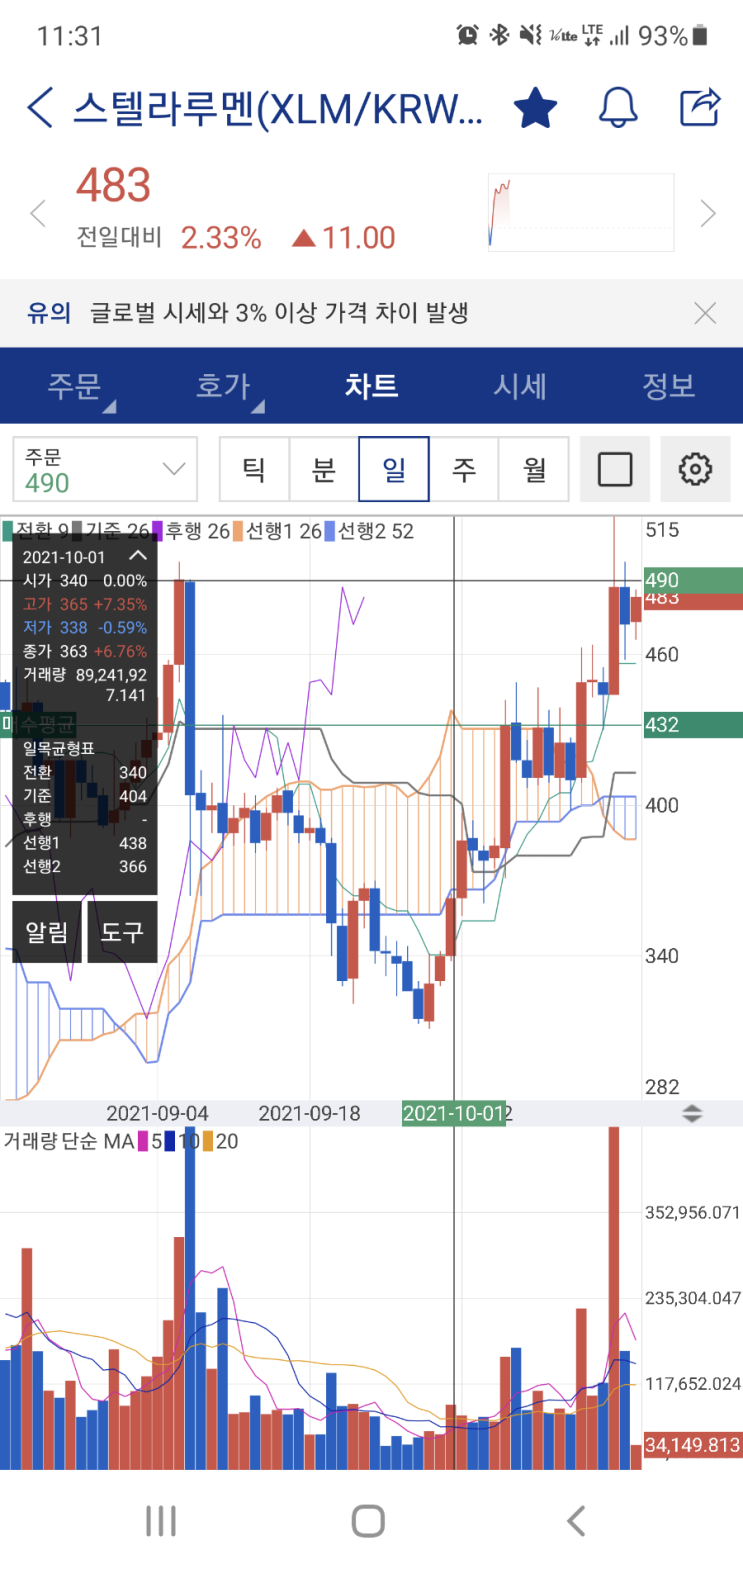Open the mini price chart thumbnail
Screen dimensions: 743x1569
[581, 212]
